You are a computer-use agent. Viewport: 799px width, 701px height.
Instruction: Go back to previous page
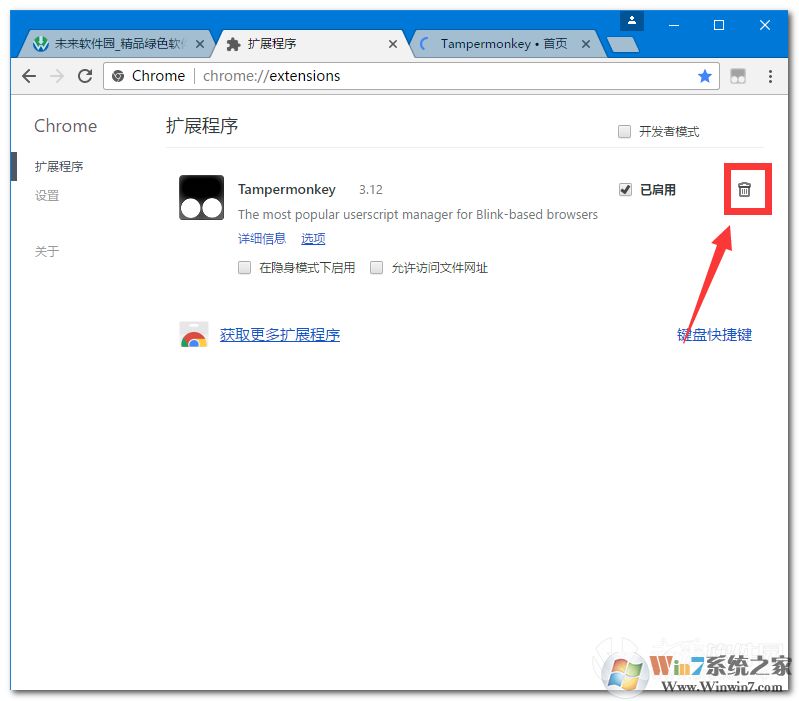pos(29,76)
